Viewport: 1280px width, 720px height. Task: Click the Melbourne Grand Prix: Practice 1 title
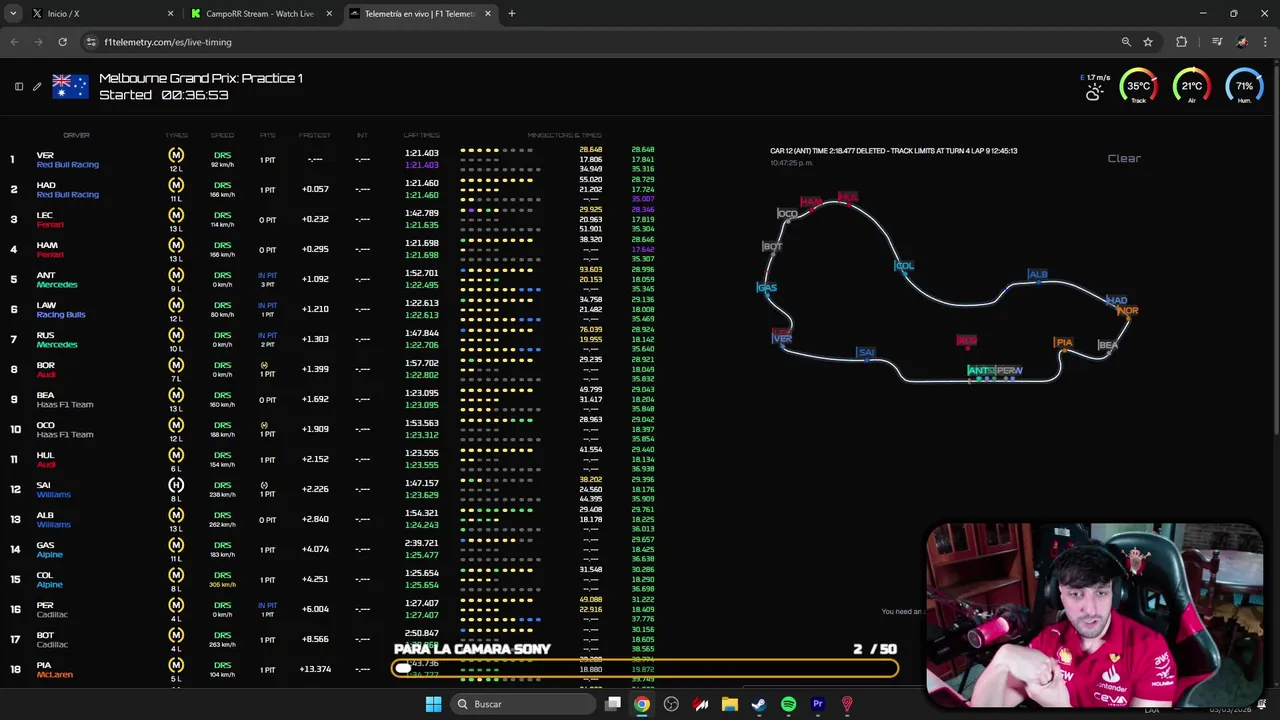[201, 78]
